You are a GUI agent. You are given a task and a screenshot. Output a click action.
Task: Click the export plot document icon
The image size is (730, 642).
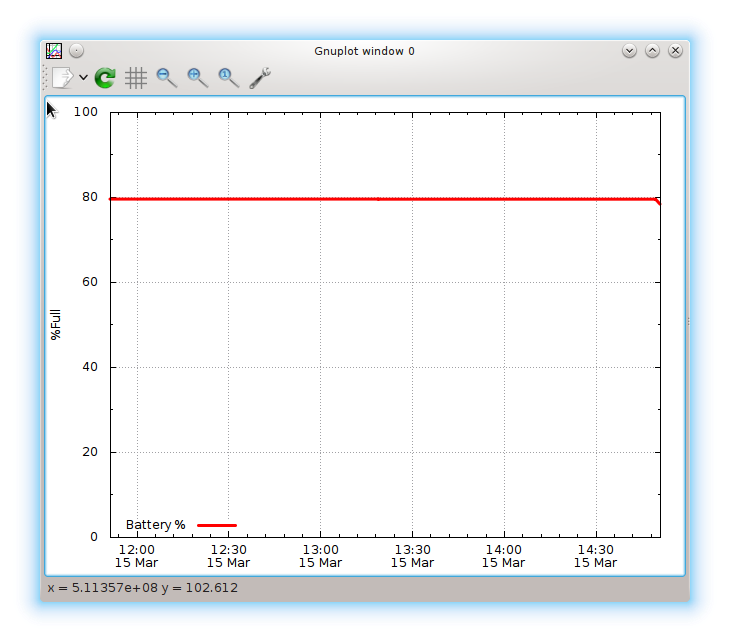click(62, 78)
